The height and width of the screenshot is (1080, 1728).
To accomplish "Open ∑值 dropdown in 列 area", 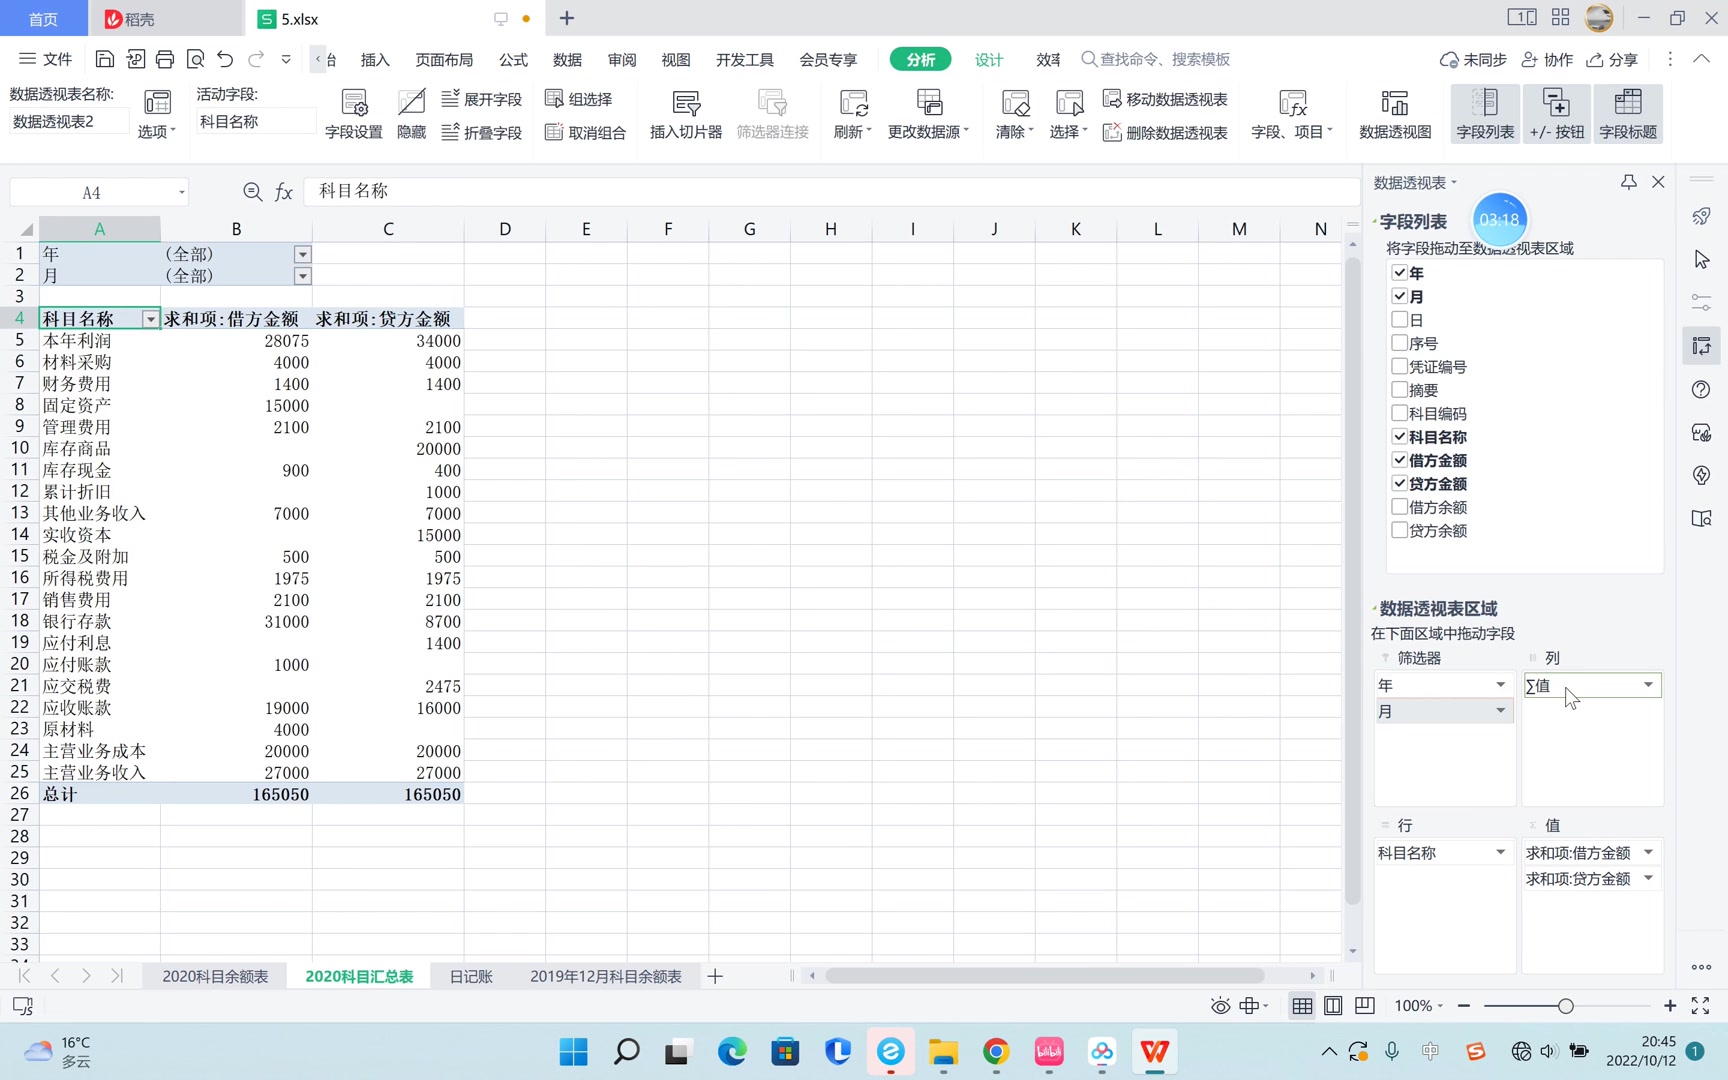I will [1648, 685].
